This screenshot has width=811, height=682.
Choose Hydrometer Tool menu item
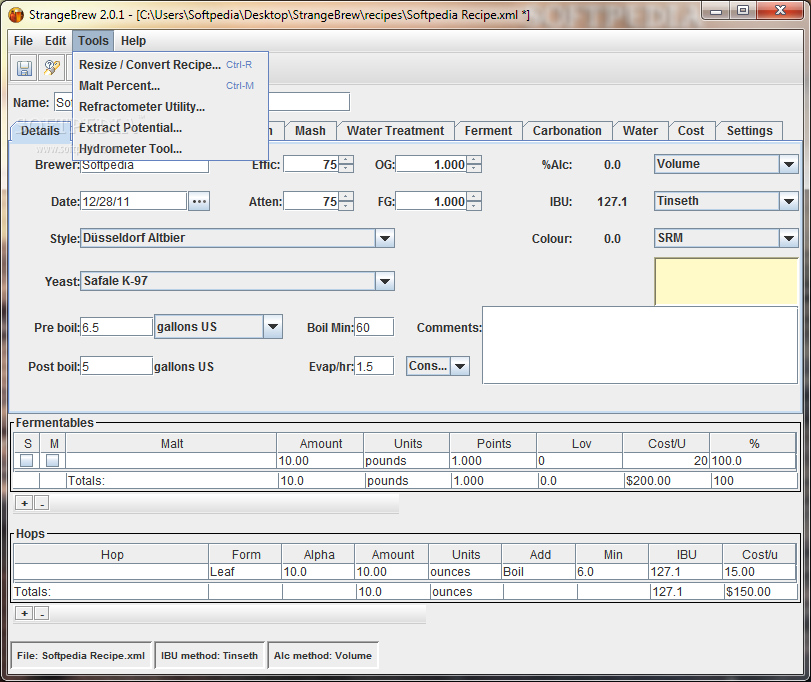point(171,149)
